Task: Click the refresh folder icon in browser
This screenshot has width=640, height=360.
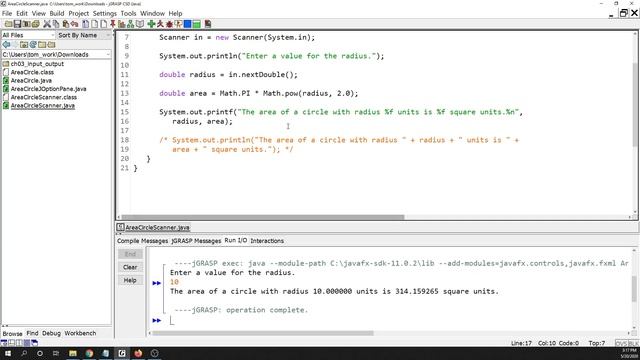Action: click(x=33, y=44)
